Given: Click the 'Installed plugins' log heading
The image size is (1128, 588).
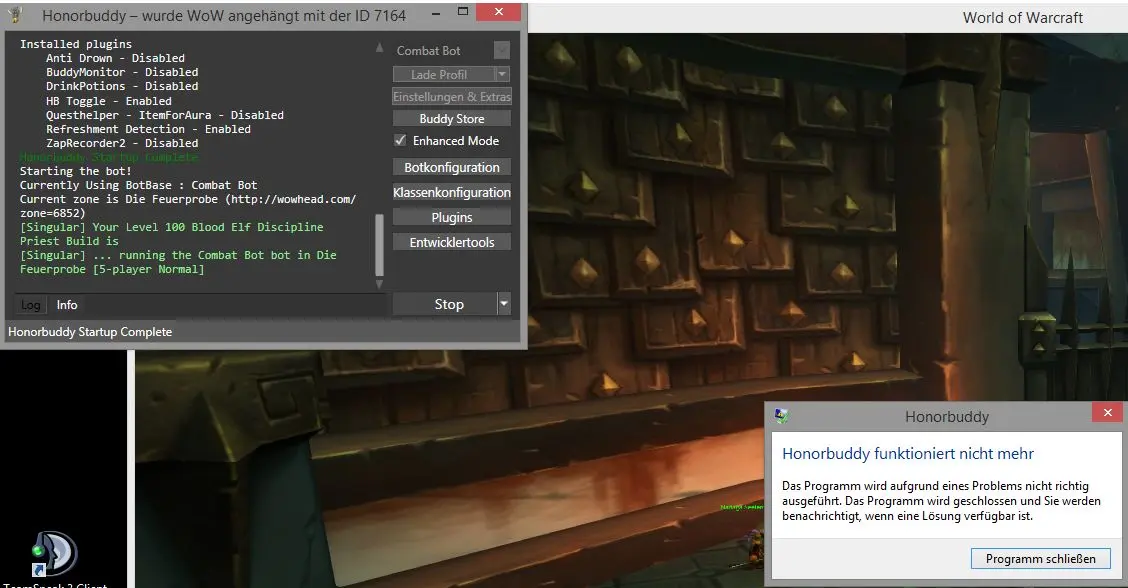Looking at the screenshot, I should (76, 44).
